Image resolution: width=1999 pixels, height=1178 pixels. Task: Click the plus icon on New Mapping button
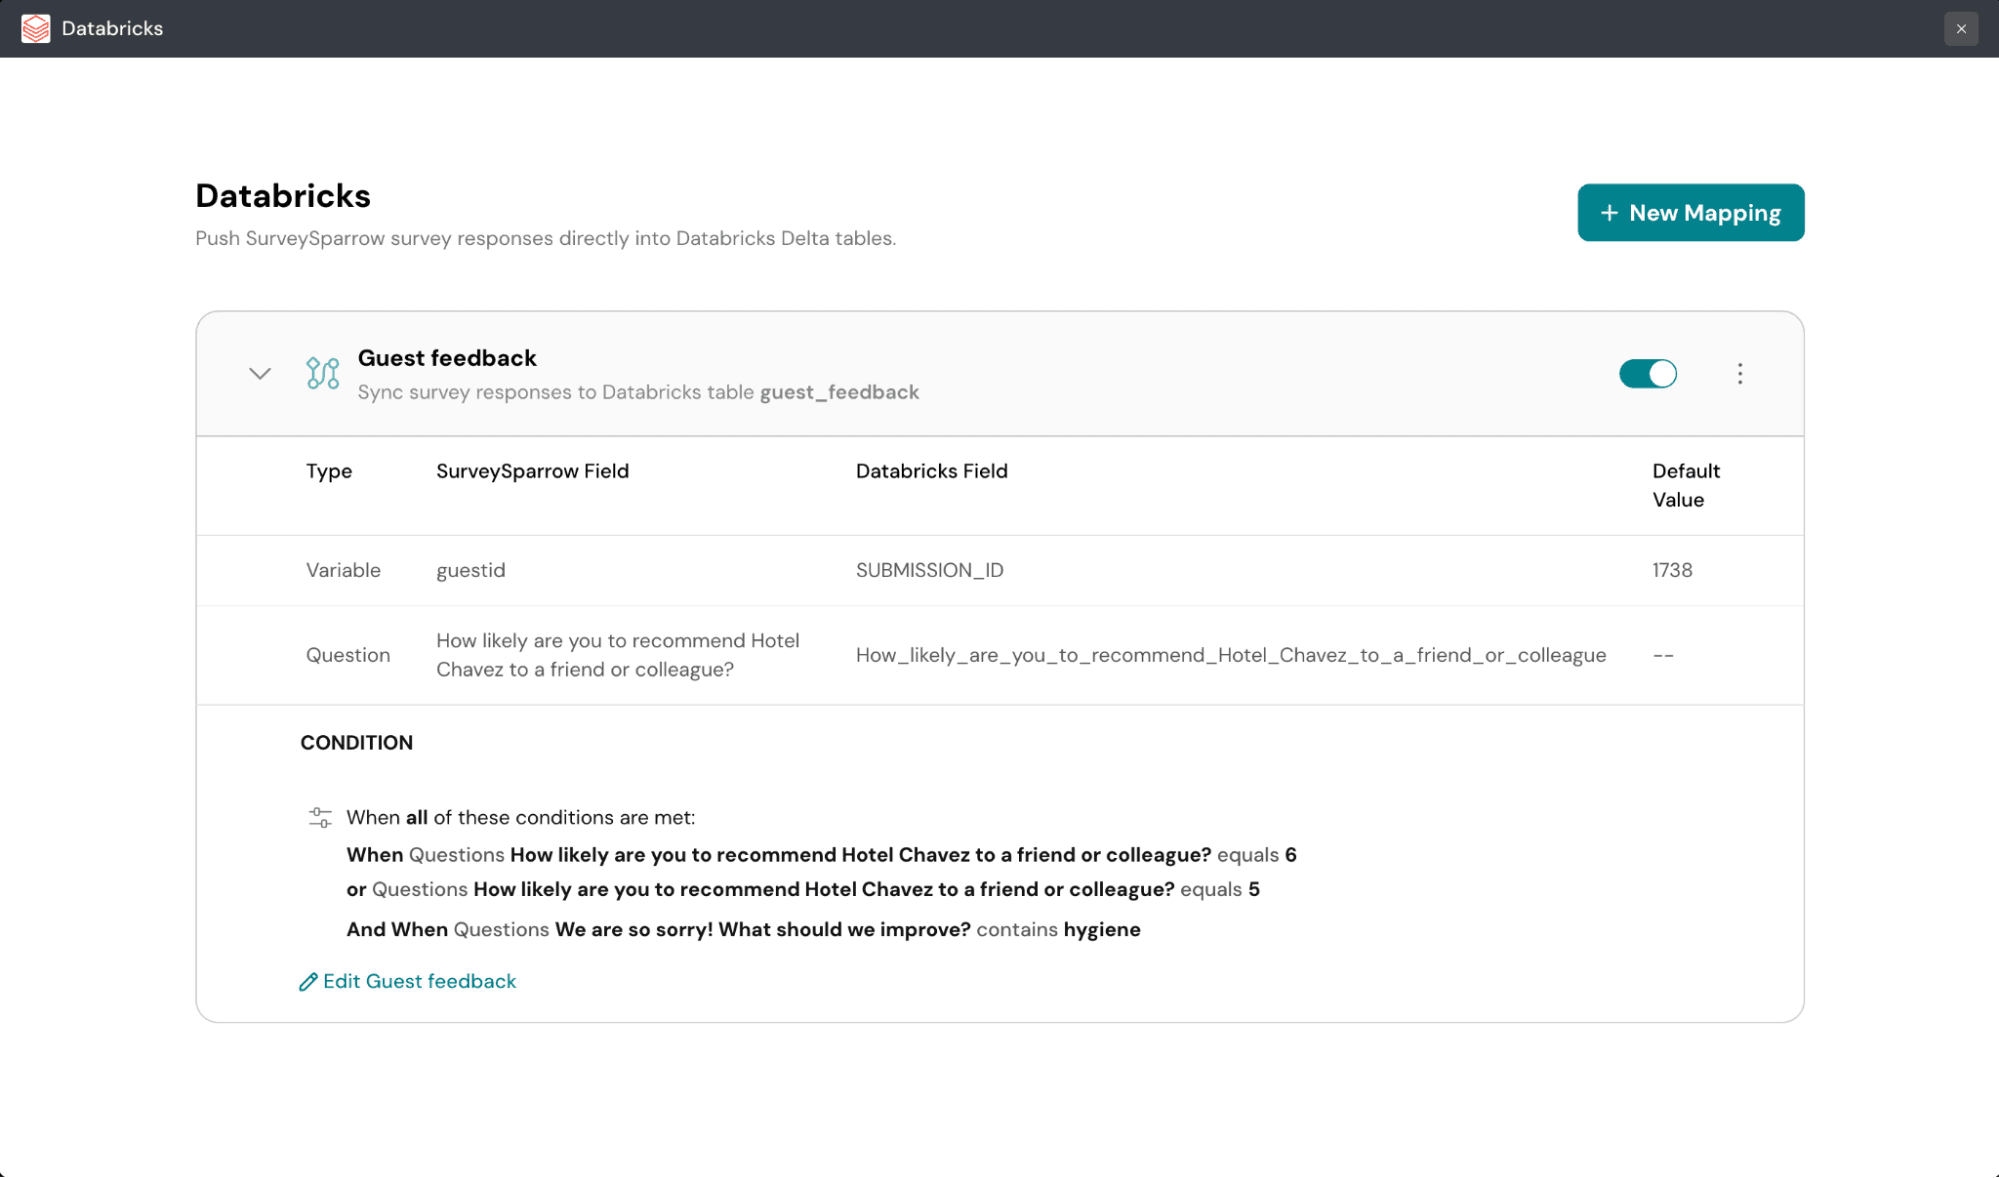1608,213
